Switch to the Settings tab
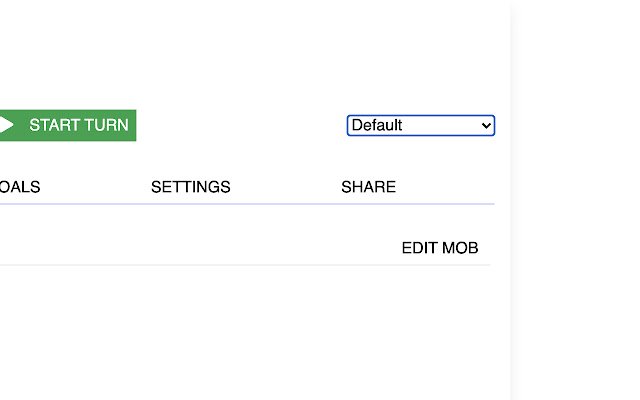The image size is (640, 400). pyautogui.click(x=190, y=187)
